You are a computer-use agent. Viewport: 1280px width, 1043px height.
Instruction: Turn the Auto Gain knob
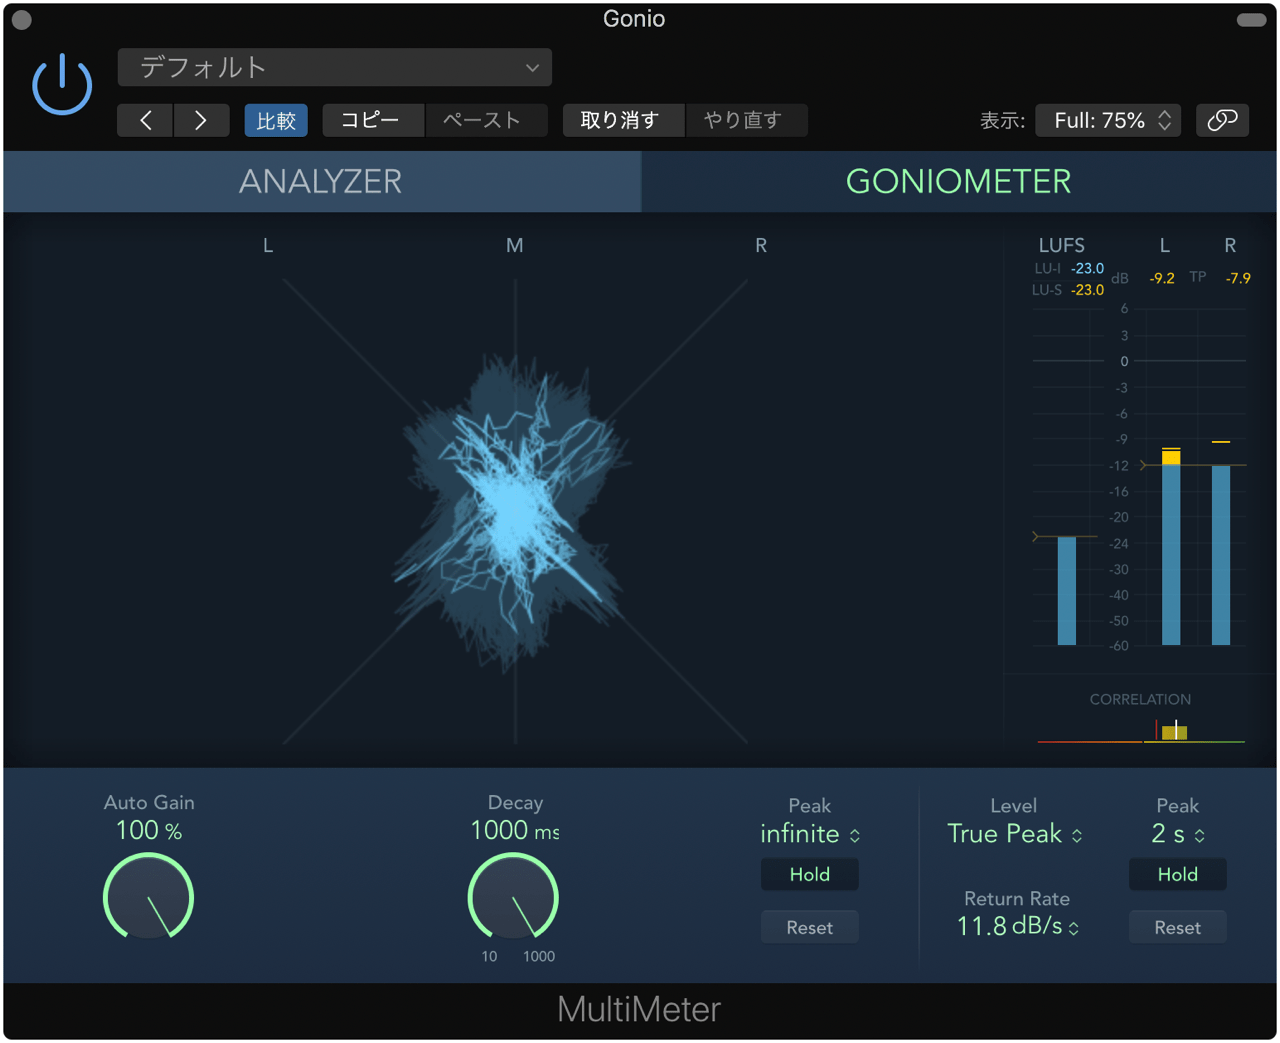(148, 897)
